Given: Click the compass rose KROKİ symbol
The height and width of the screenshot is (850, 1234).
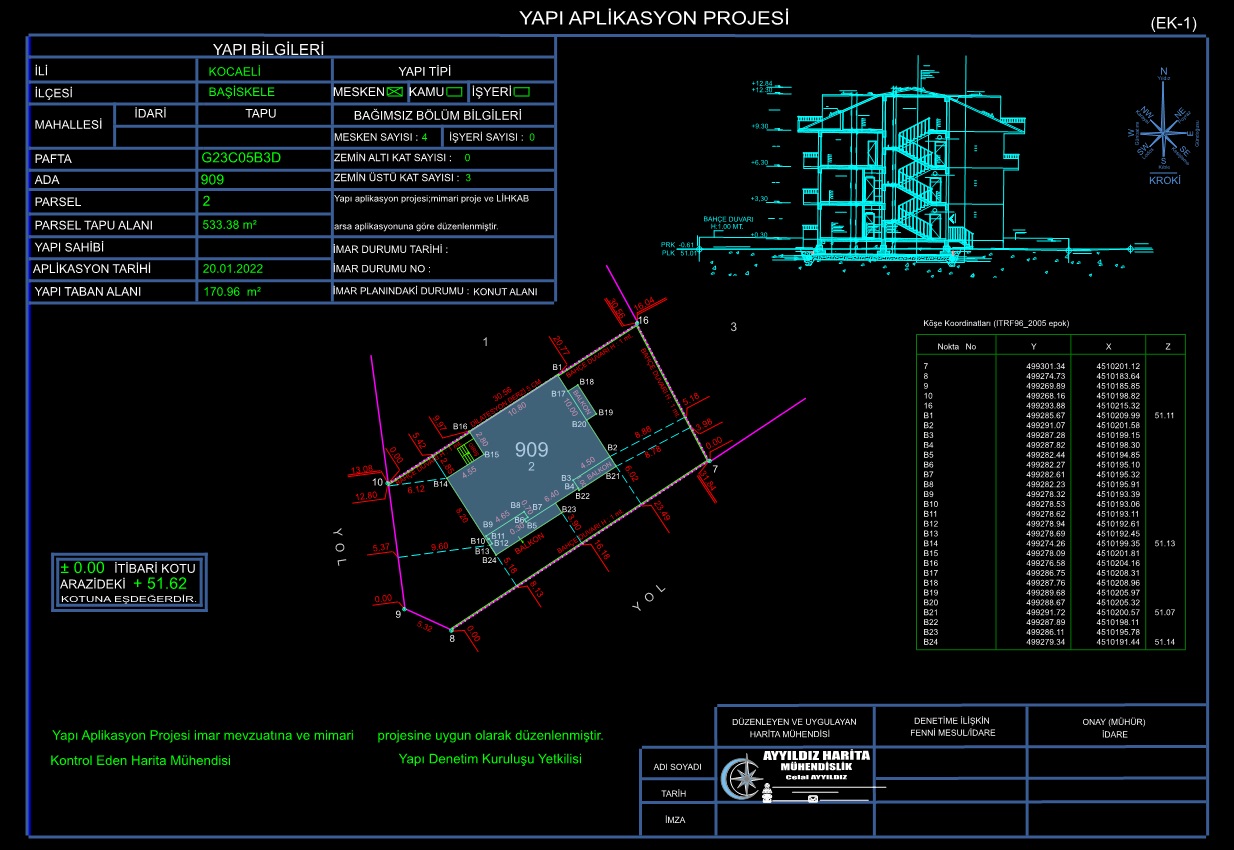Looking at the screenshot, I should click(1163, 130).
